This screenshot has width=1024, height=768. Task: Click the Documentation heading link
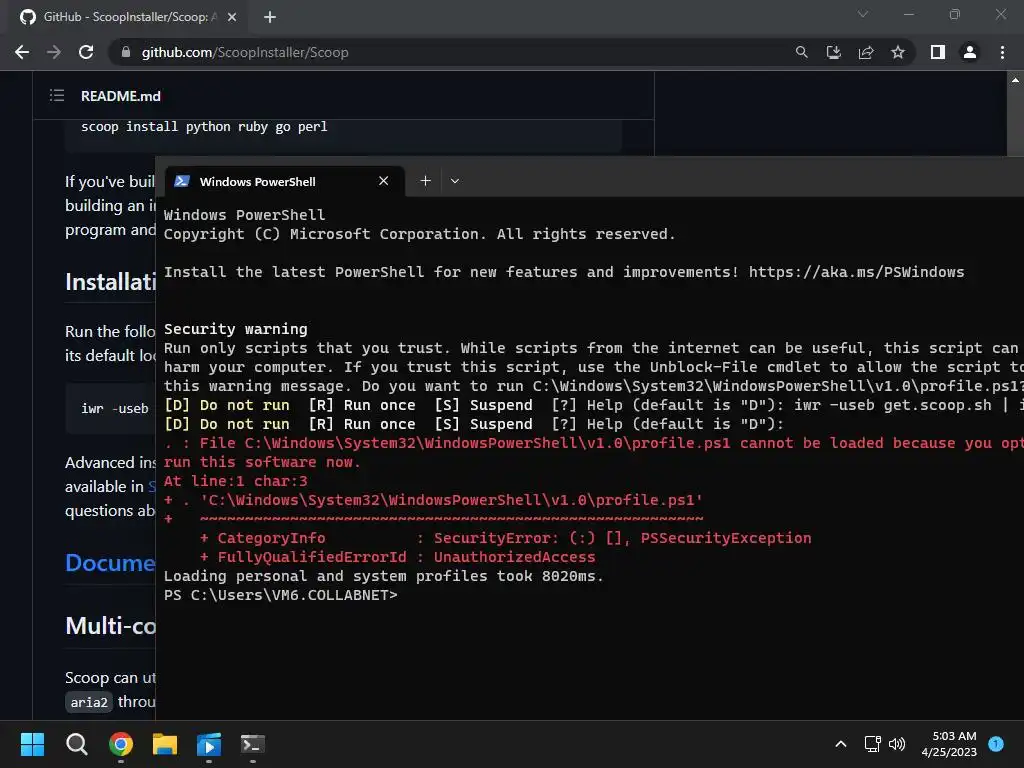coord(110,562)
